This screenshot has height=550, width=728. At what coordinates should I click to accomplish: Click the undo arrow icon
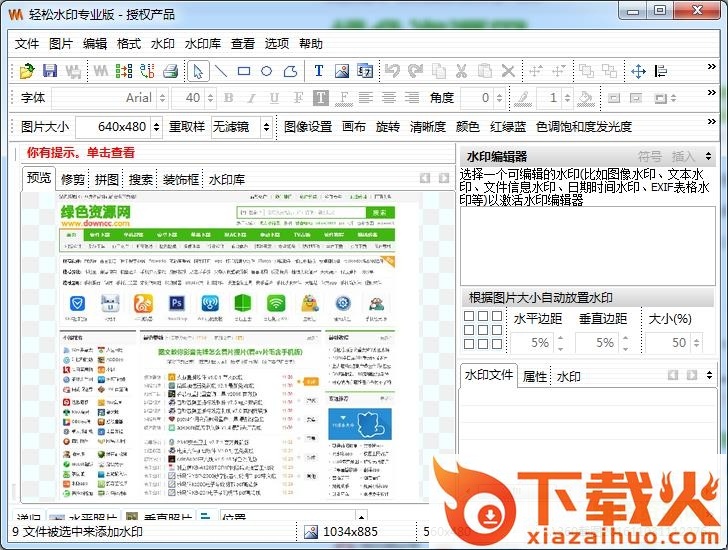(x=392, y=71)
